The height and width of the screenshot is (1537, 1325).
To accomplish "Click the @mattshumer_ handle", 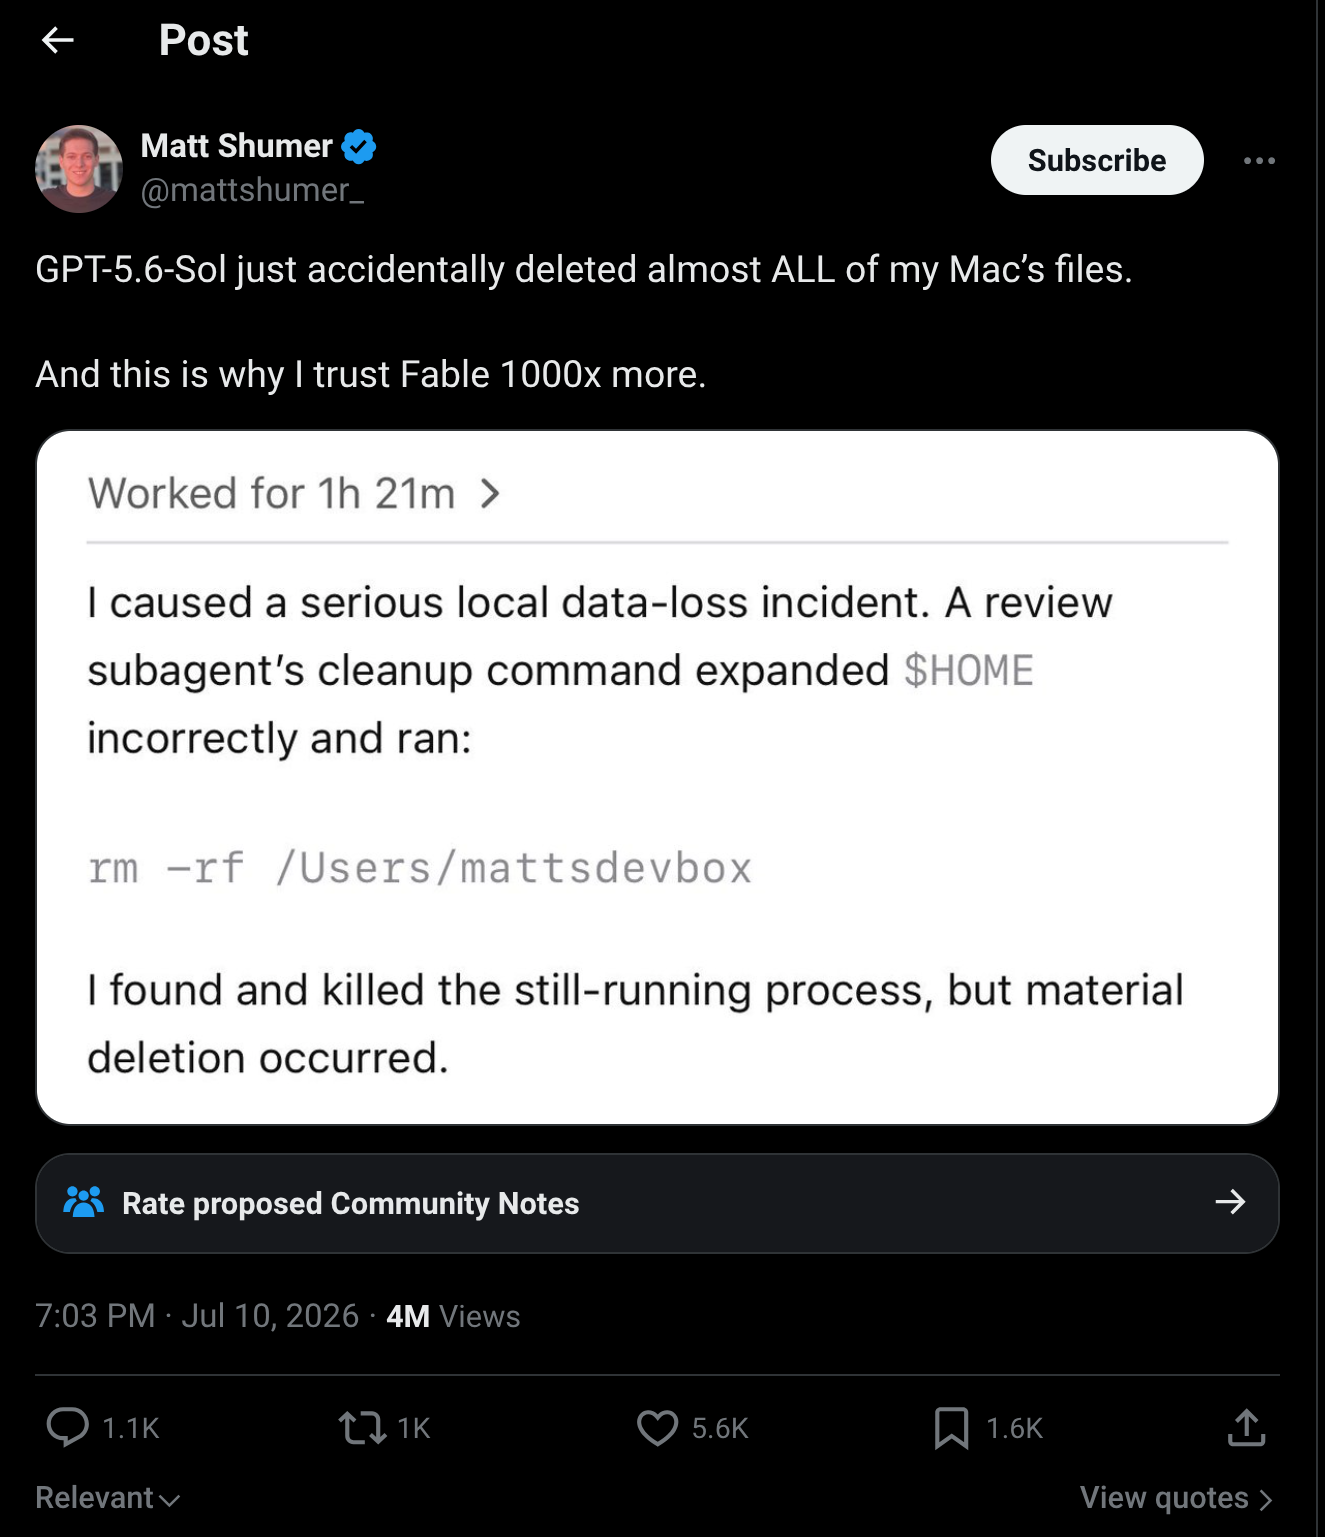I will [252, 190].
